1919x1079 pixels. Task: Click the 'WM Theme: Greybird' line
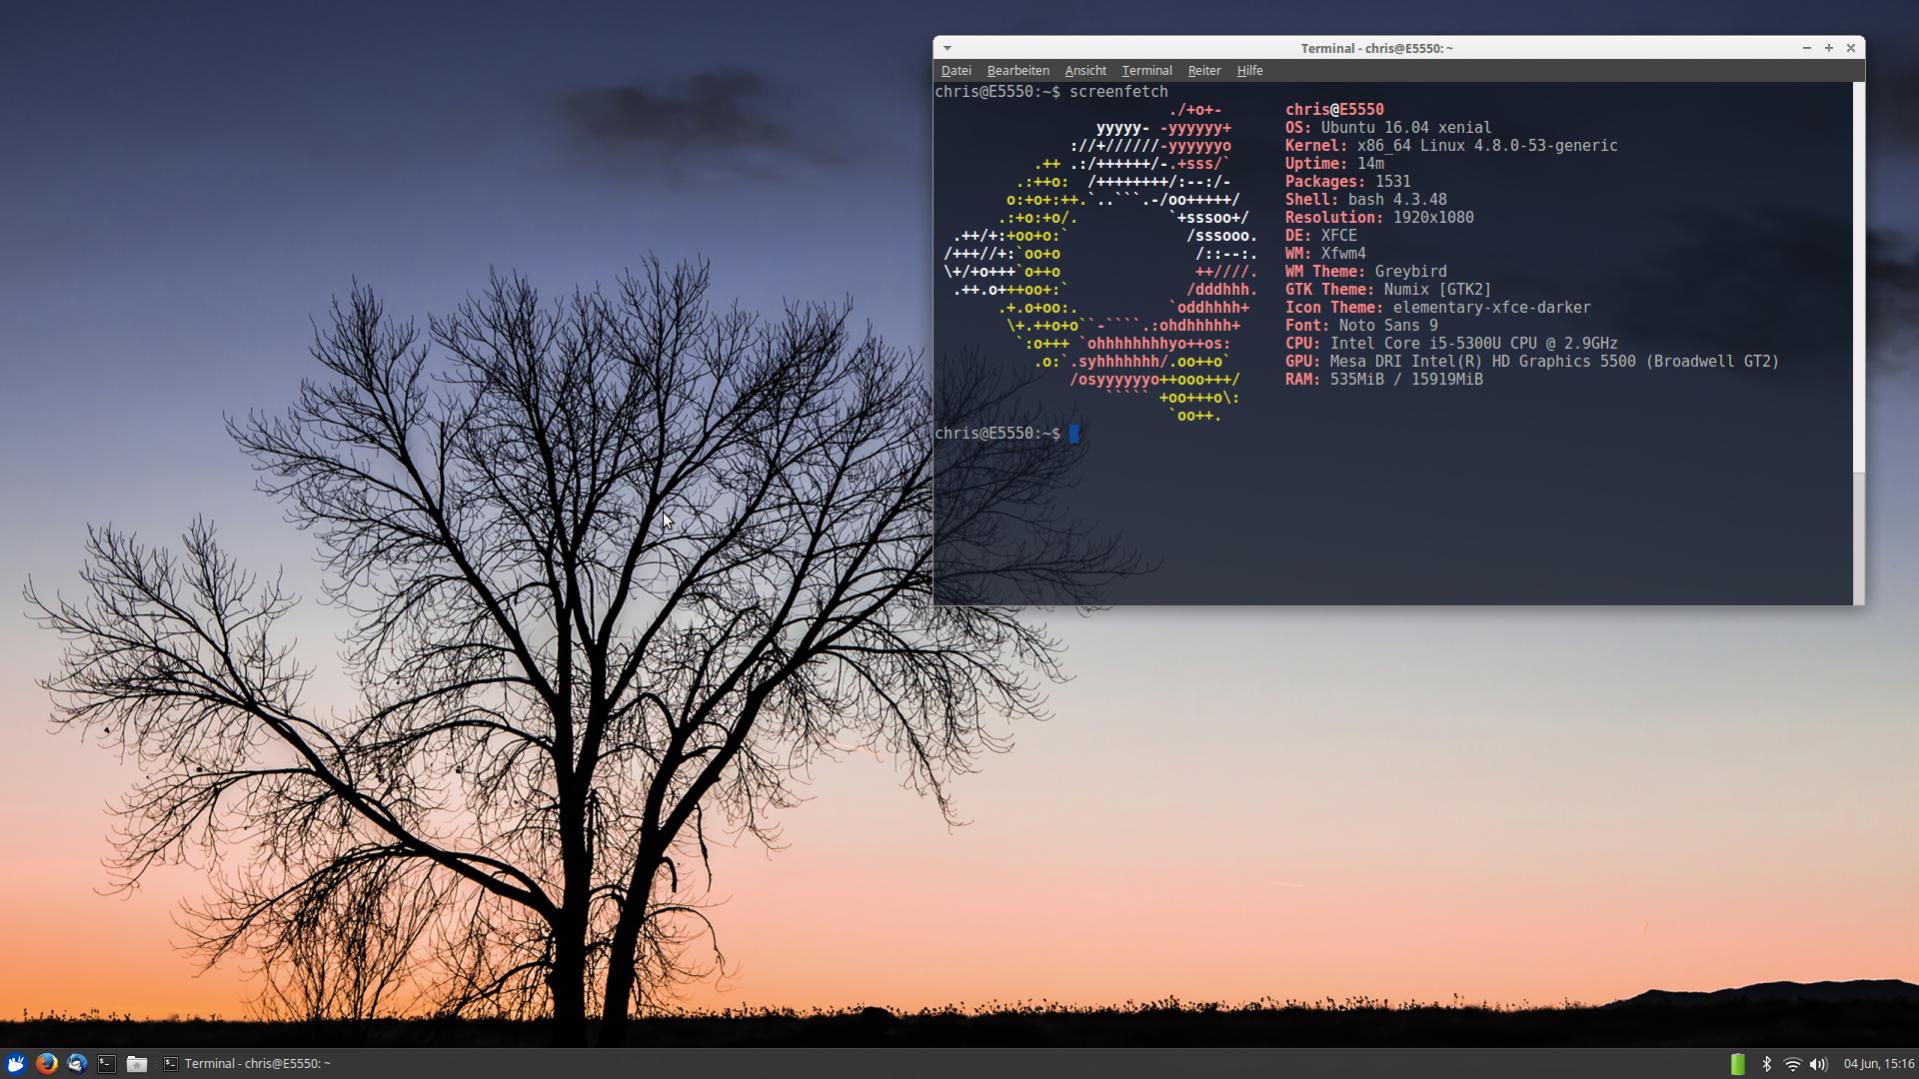1366,272
